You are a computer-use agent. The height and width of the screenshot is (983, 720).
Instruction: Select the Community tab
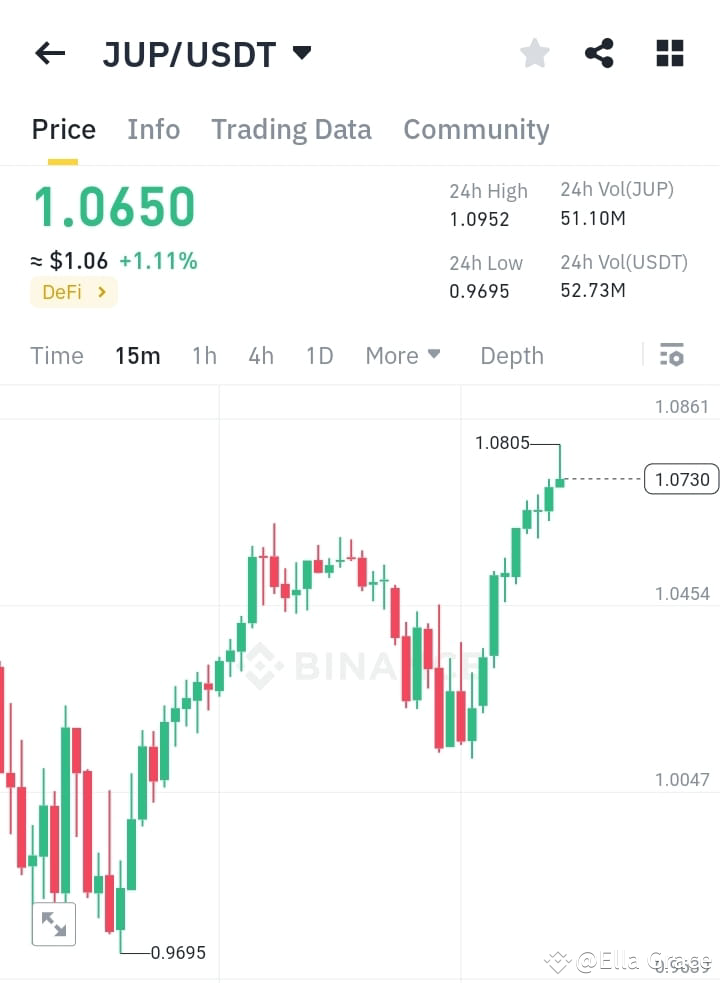point(476,129)
